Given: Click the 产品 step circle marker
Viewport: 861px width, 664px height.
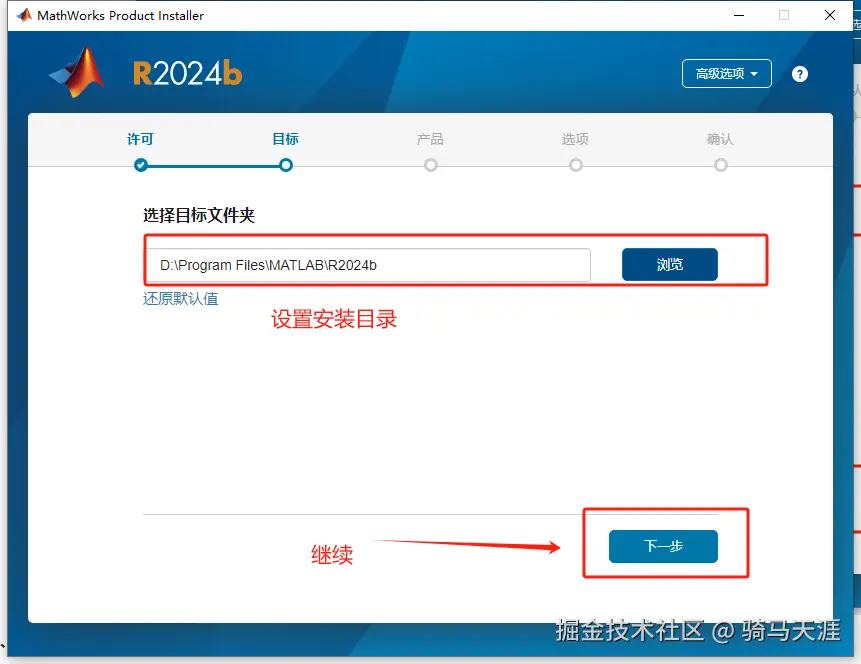Looking at the screenshot, I should pyautogui.click(x=431, y=165).
